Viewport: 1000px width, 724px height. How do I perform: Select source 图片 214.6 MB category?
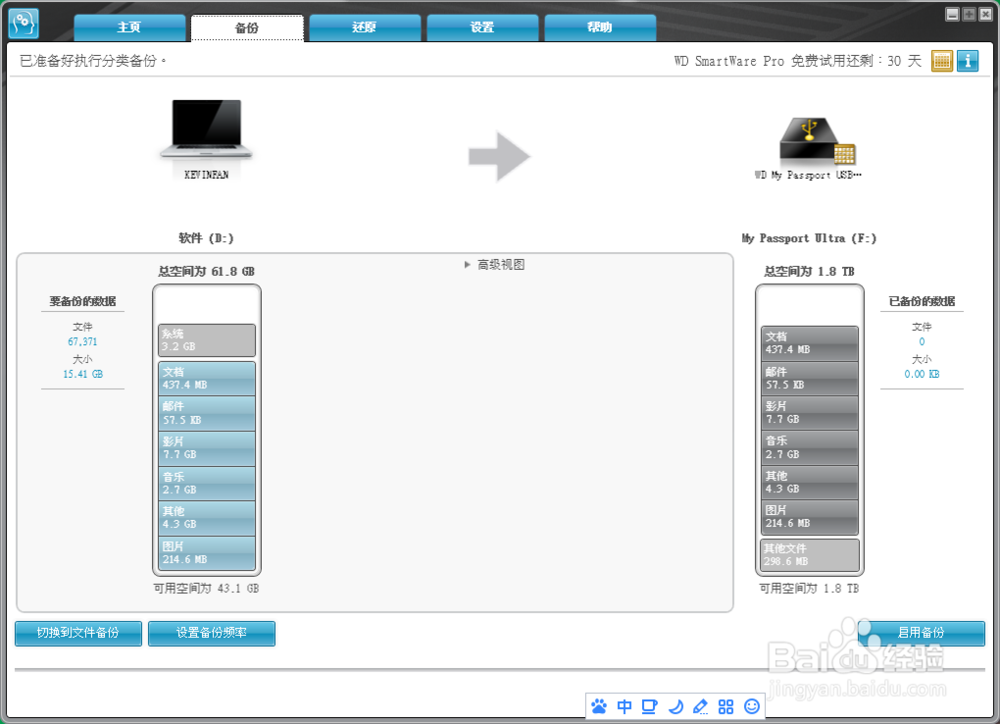(207, 552)
